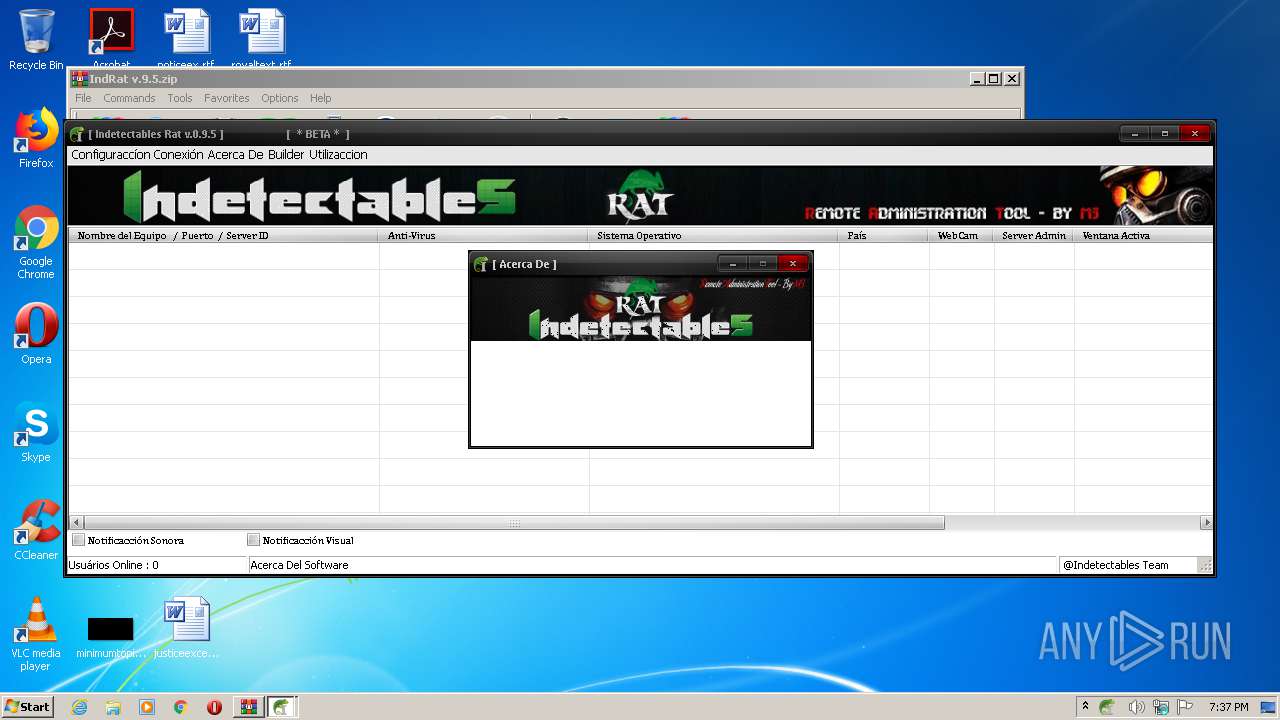
Task: Click the 7:37 PM clock
Action: coord(1228,707)
